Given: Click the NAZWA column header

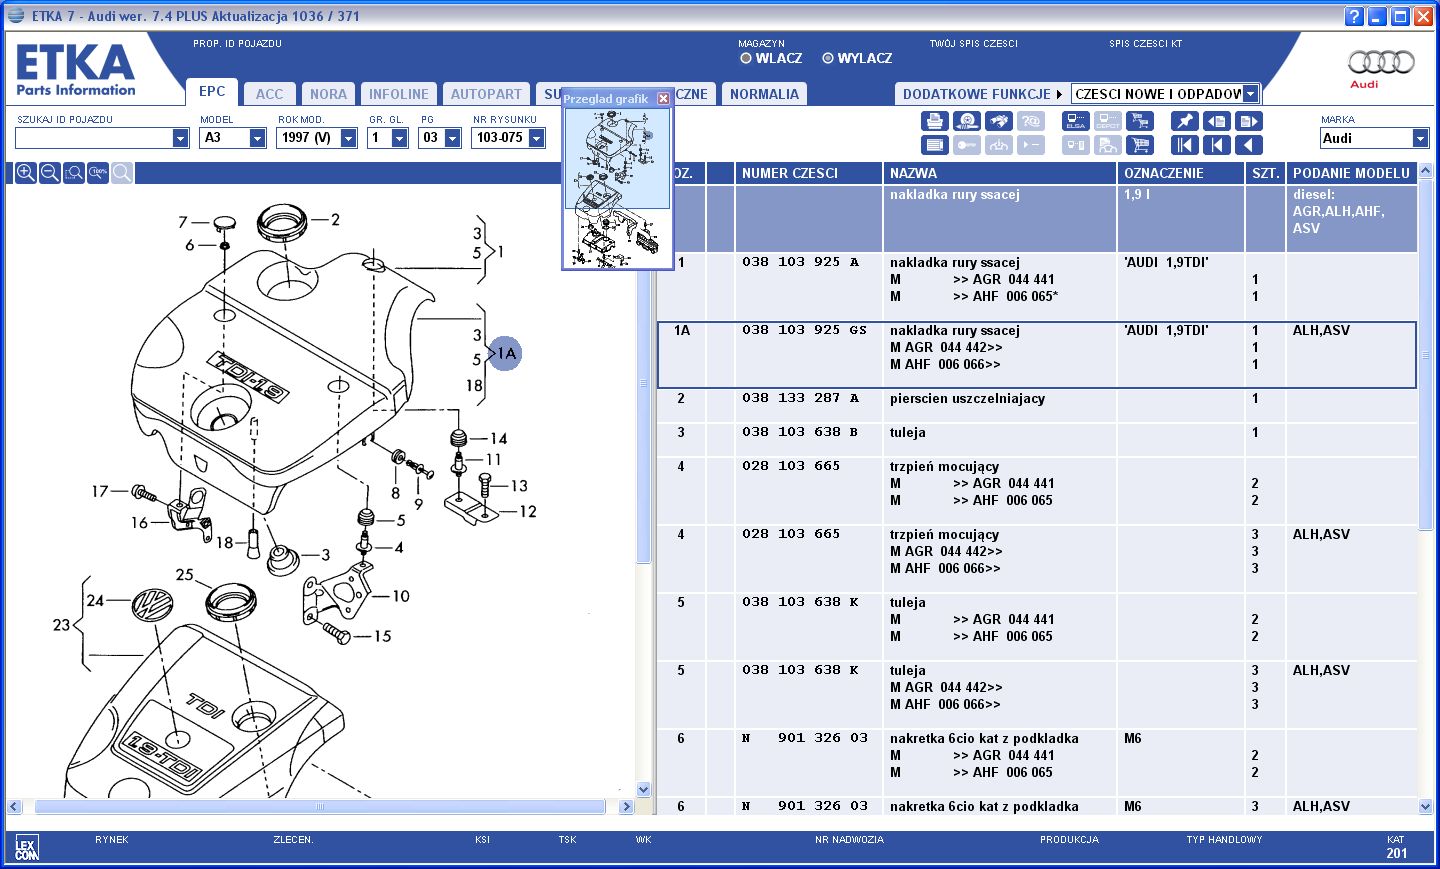Looking at the screenshot, I should point(999,173).
